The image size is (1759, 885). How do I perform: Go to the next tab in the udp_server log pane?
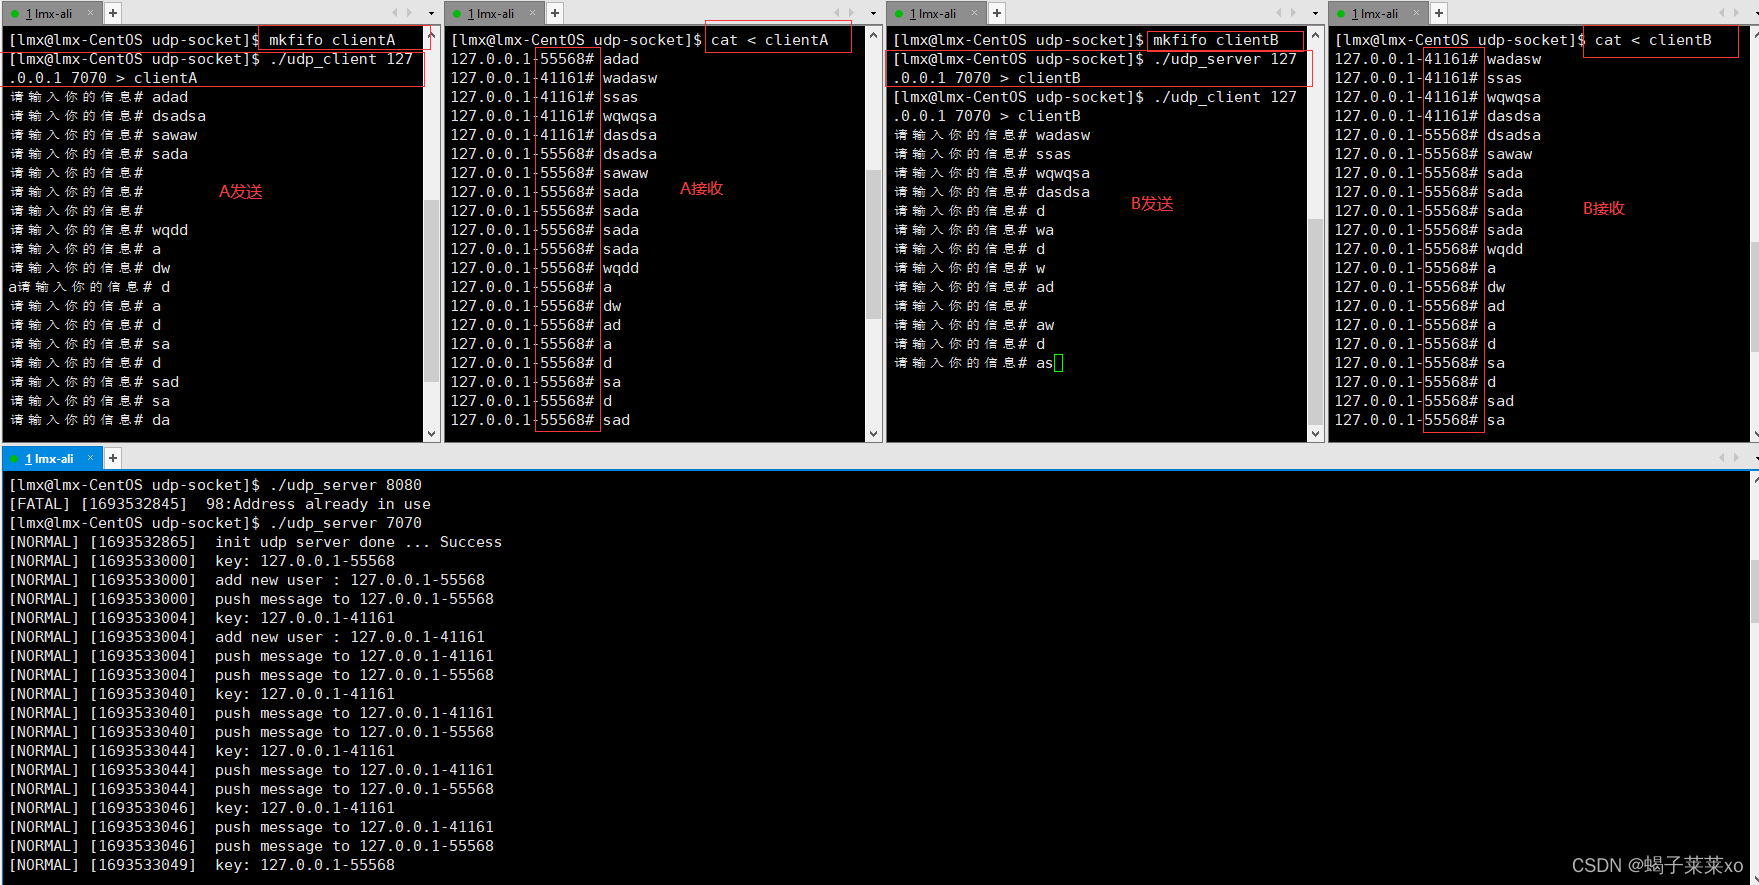[1735, 458]
